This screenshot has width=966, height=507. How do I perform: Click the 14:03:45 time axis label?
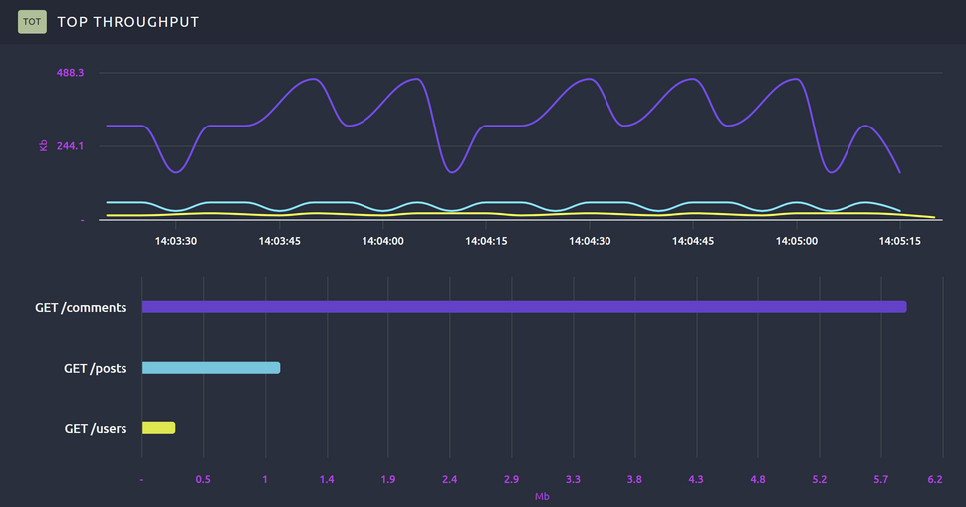[x=279, y=241]
